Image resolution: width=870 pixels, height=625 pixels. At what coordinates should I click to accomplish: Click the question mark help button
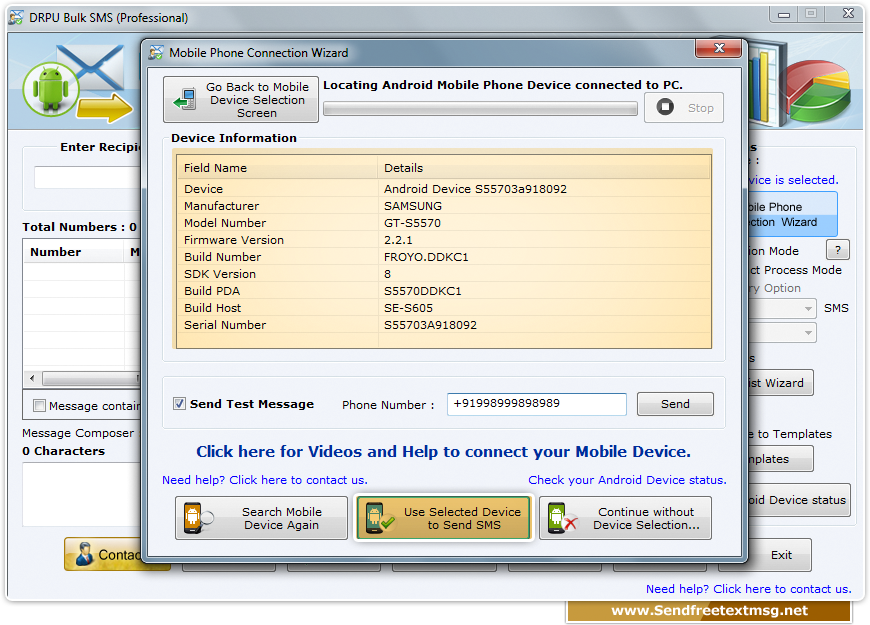[x=838, y=250]
